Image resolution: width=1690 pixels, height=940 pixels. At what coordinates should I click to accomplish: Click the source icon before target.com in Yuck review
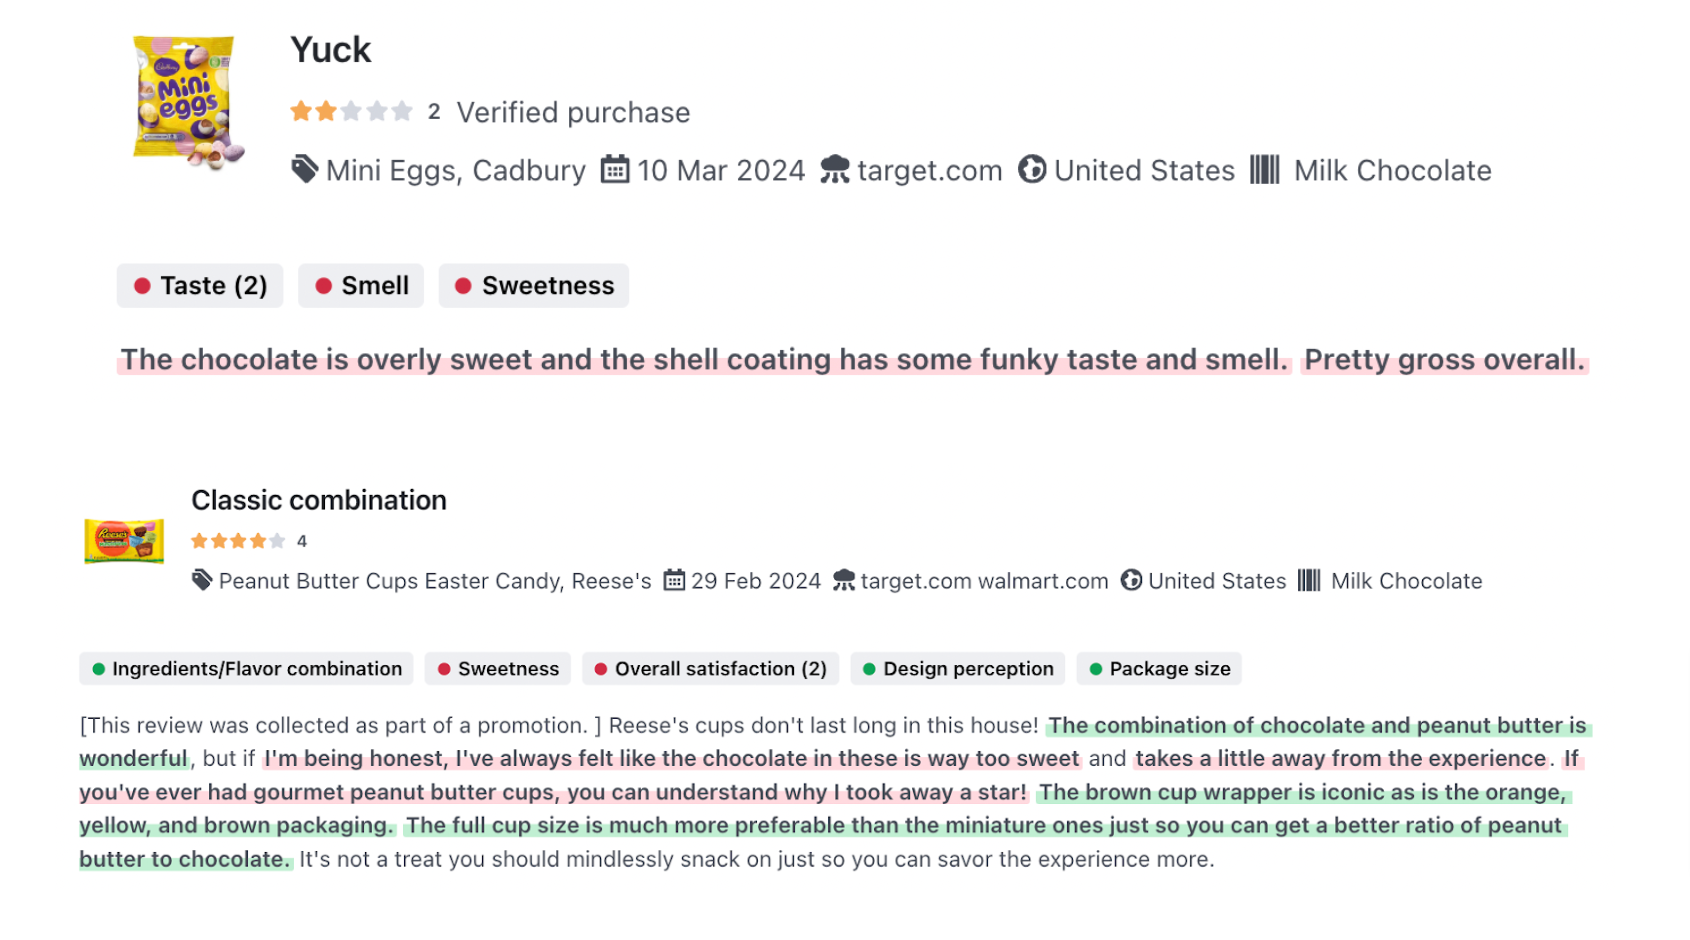click(x=834, y=170)
